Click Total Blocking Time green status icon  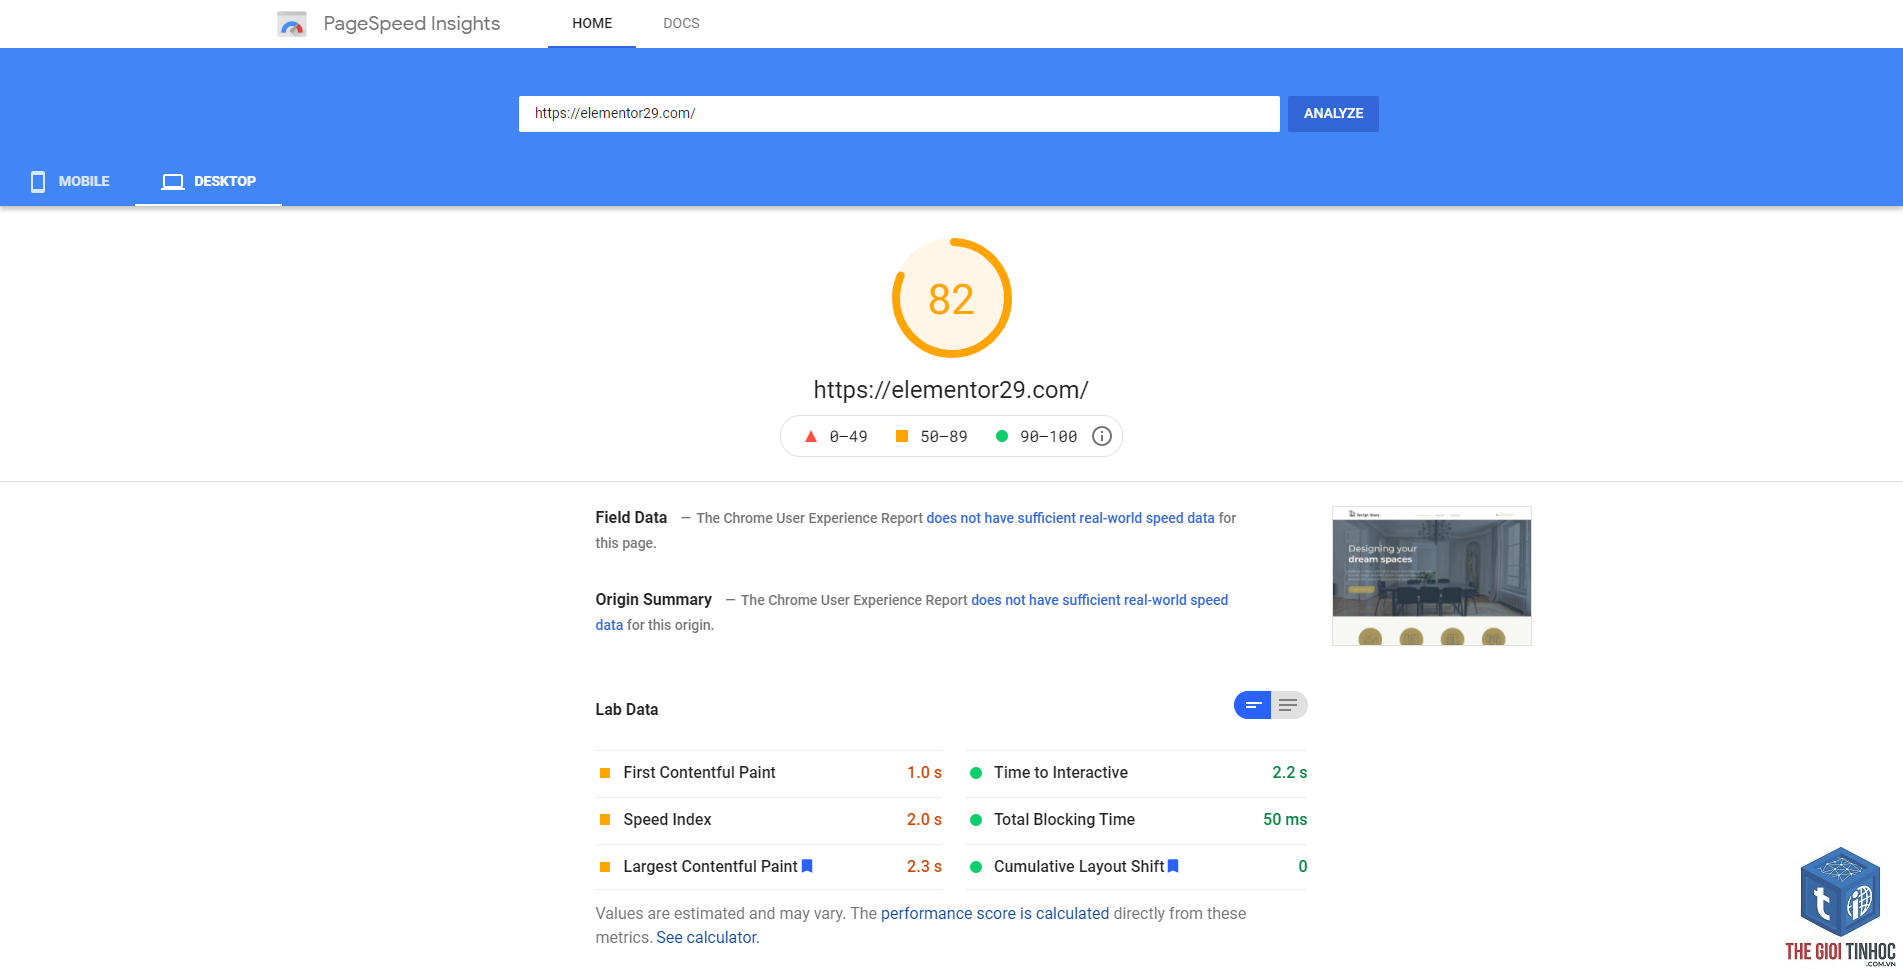(x=975, y=820)
